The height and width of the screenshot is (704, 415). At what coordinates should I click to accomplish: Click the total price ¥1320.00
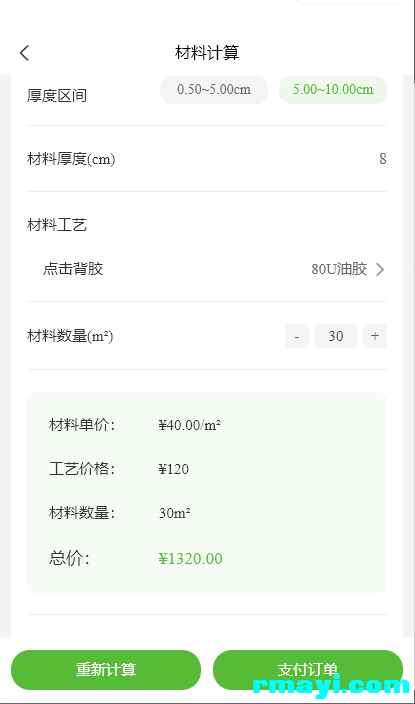click(x=190, y=559)
